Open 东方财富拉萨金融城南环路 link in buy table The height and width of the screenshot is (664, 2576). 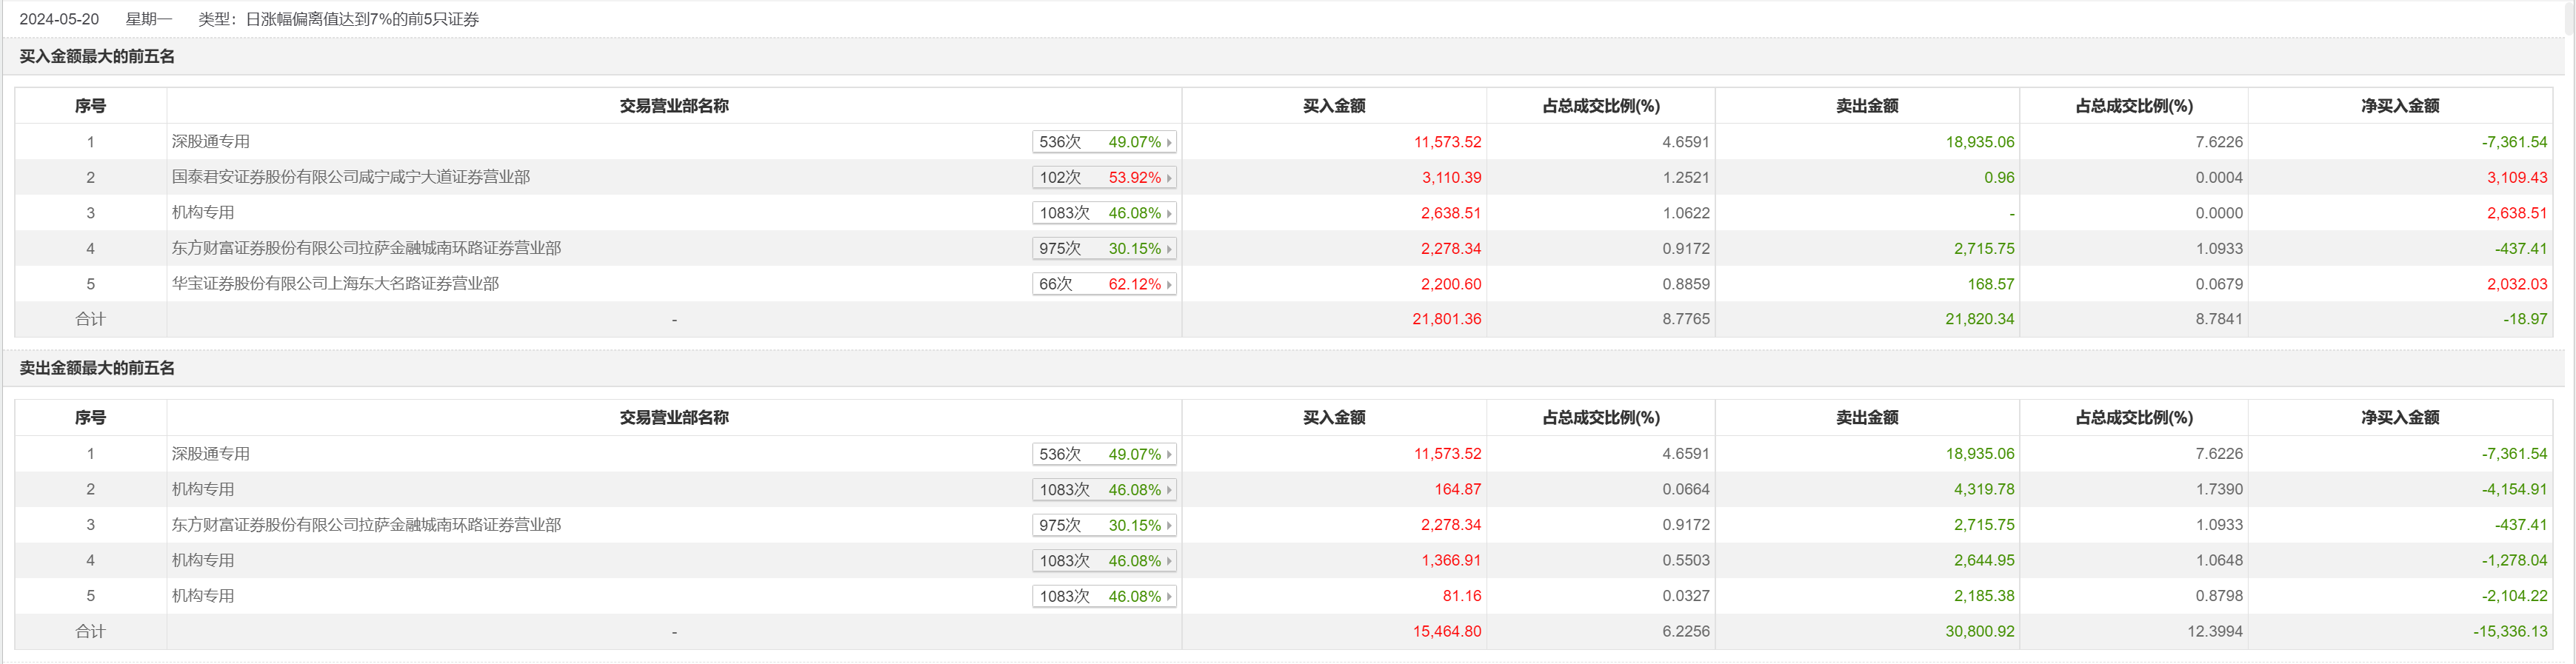tap(366, 248)
